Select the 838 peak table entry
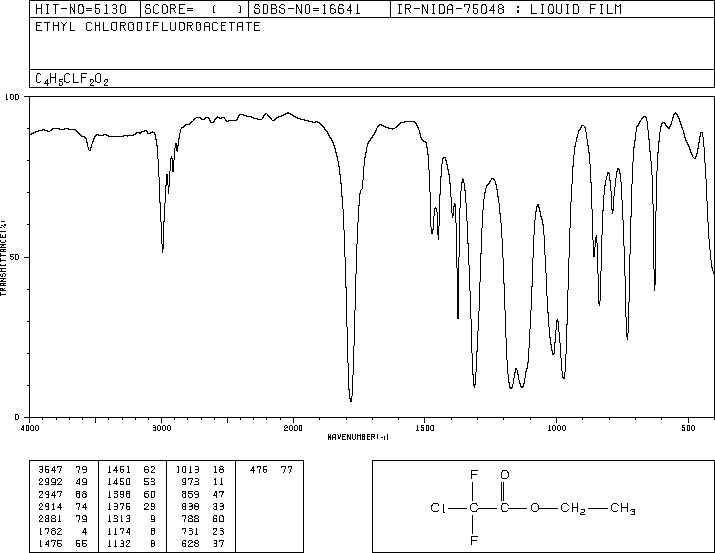 pos(202,506)
